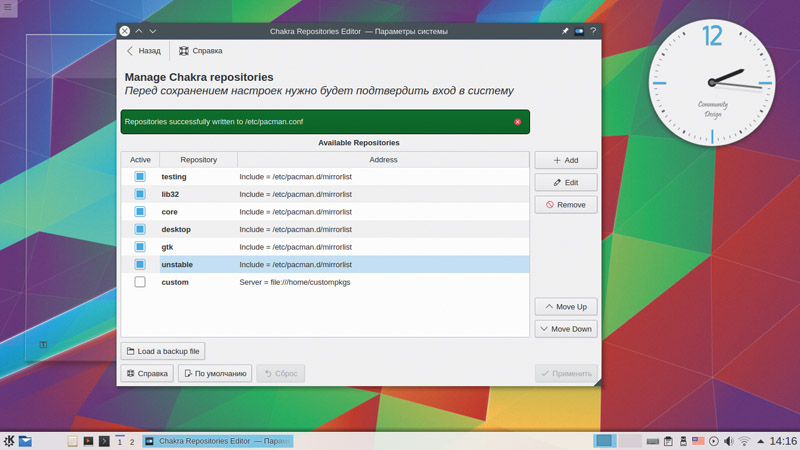This screenshot has width=800, height=450.
Task: Open the volume speaker tray icon
Action: (729, 441)
